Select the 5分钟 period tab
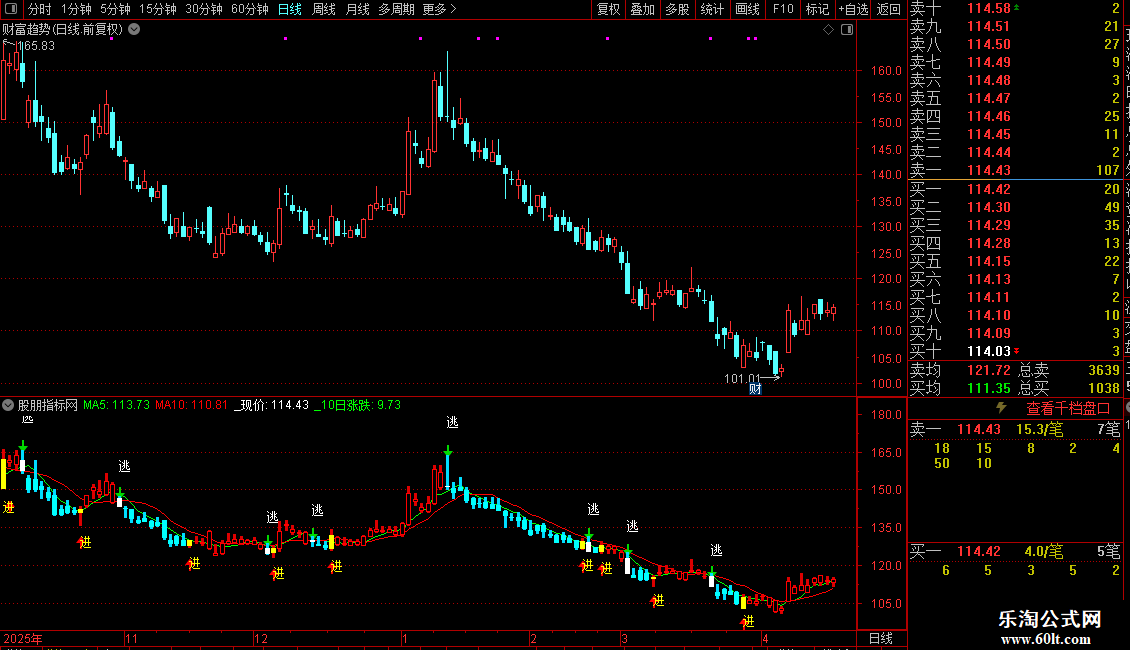 (115, 9)
